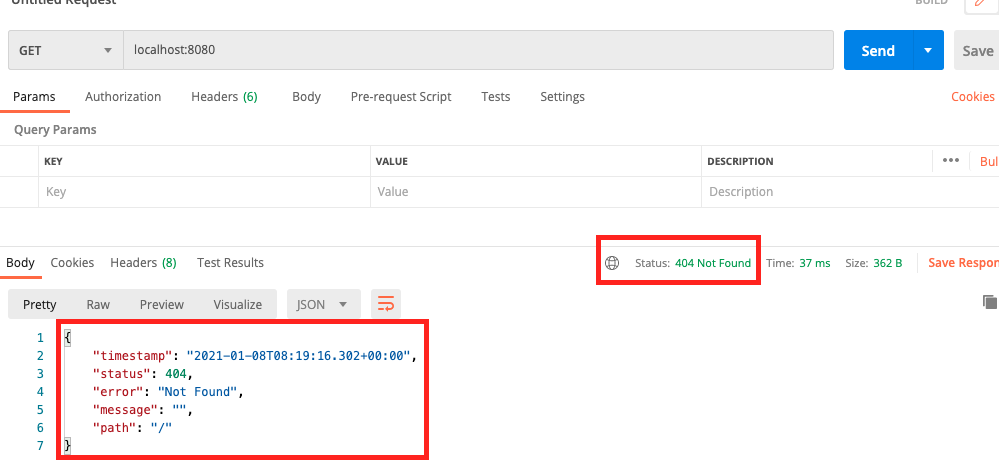Click the "message" key in JSON
Screen dimensions: 999x476
126,409
